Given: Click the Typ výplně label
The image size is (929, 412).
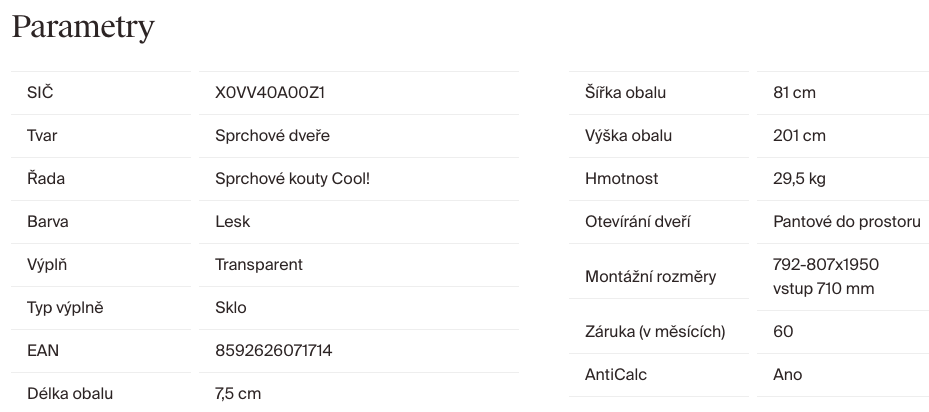Looking at the screenshot, I should pos(65,308).
